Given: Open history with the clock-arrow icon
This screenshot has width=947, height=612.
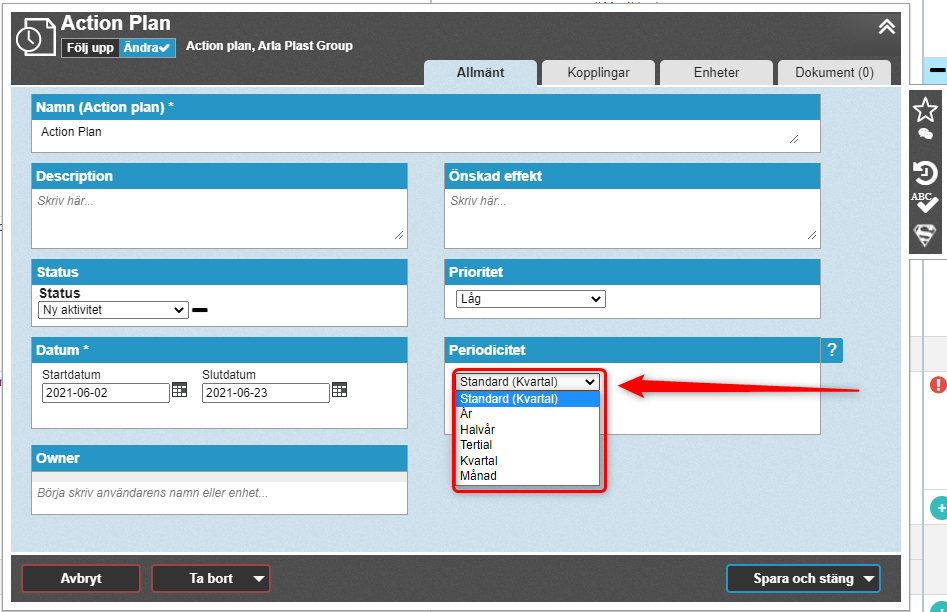Looking at the screenshot, I should pos(926,172).
